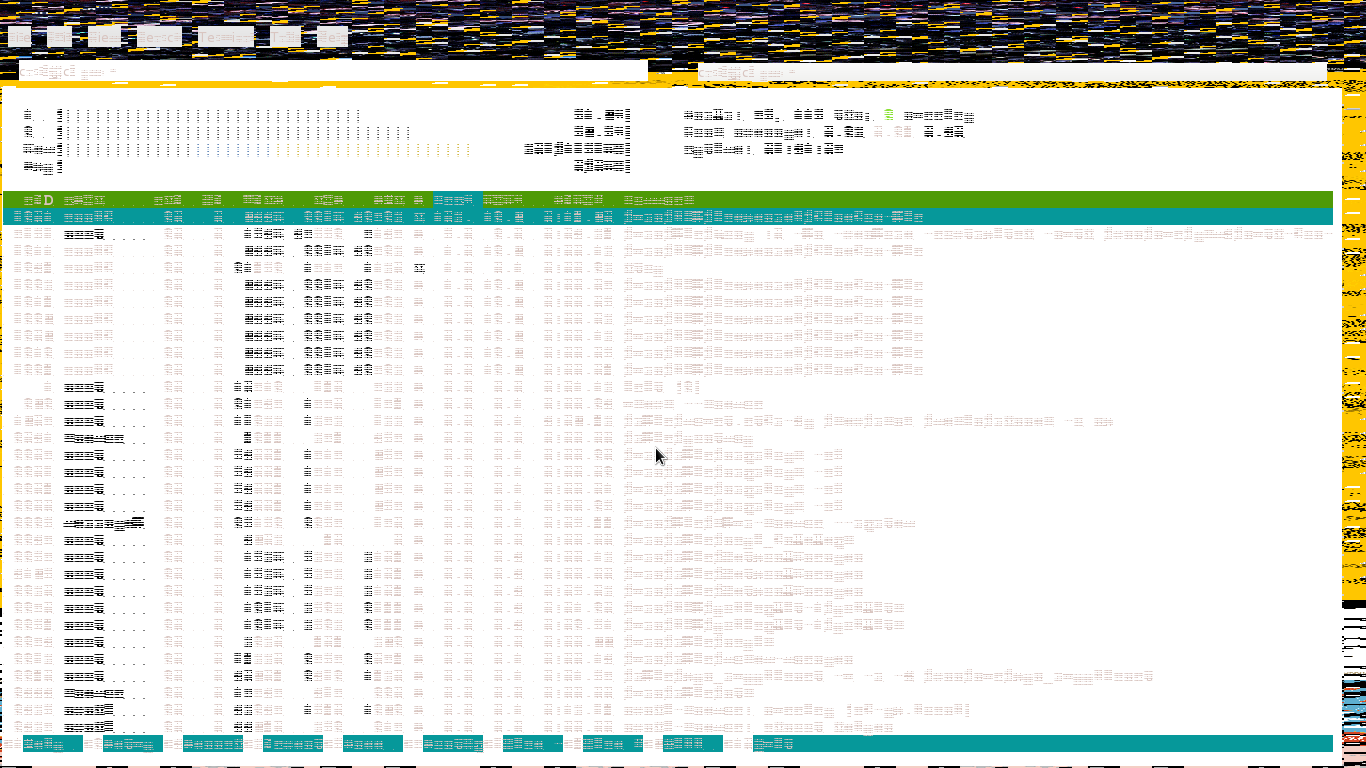Click Quit at the end of the function bar

point(774,744)
